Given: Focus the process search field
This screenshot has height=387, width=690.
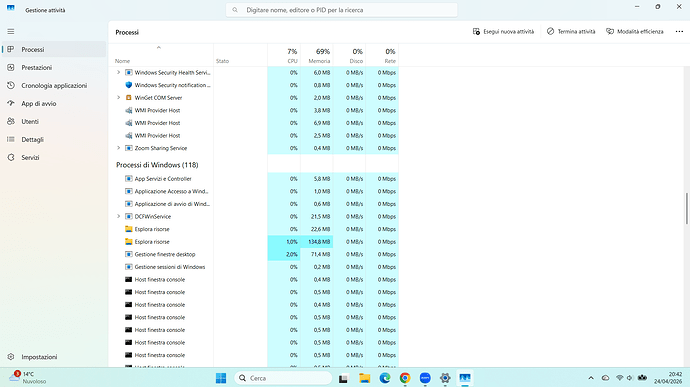Looking at the screenshot, I should point(341,10).
